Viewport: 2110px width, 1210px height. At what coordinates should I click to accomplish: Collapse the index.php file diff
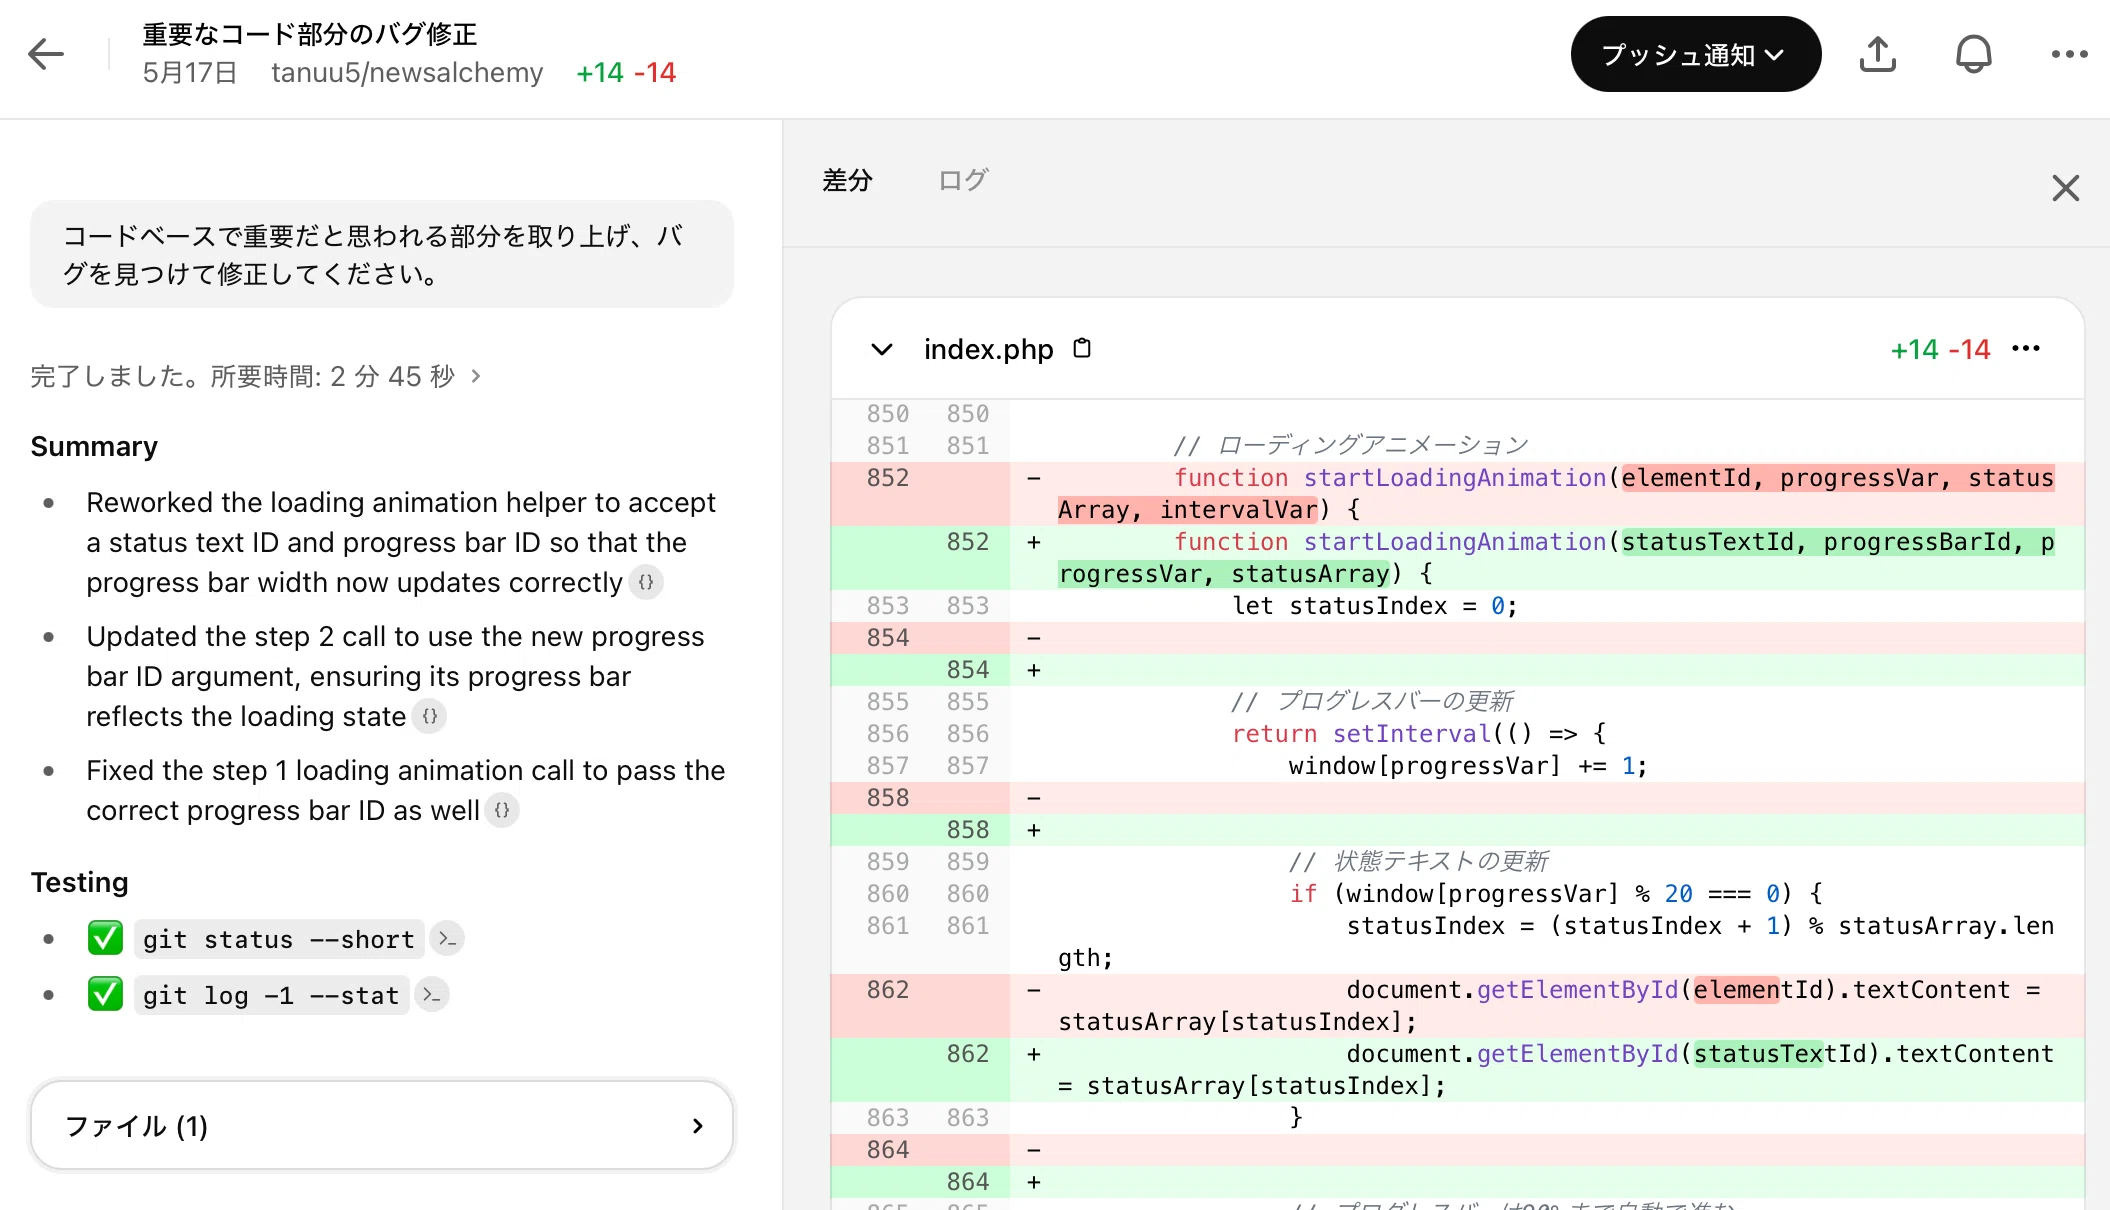coord(881,349)
